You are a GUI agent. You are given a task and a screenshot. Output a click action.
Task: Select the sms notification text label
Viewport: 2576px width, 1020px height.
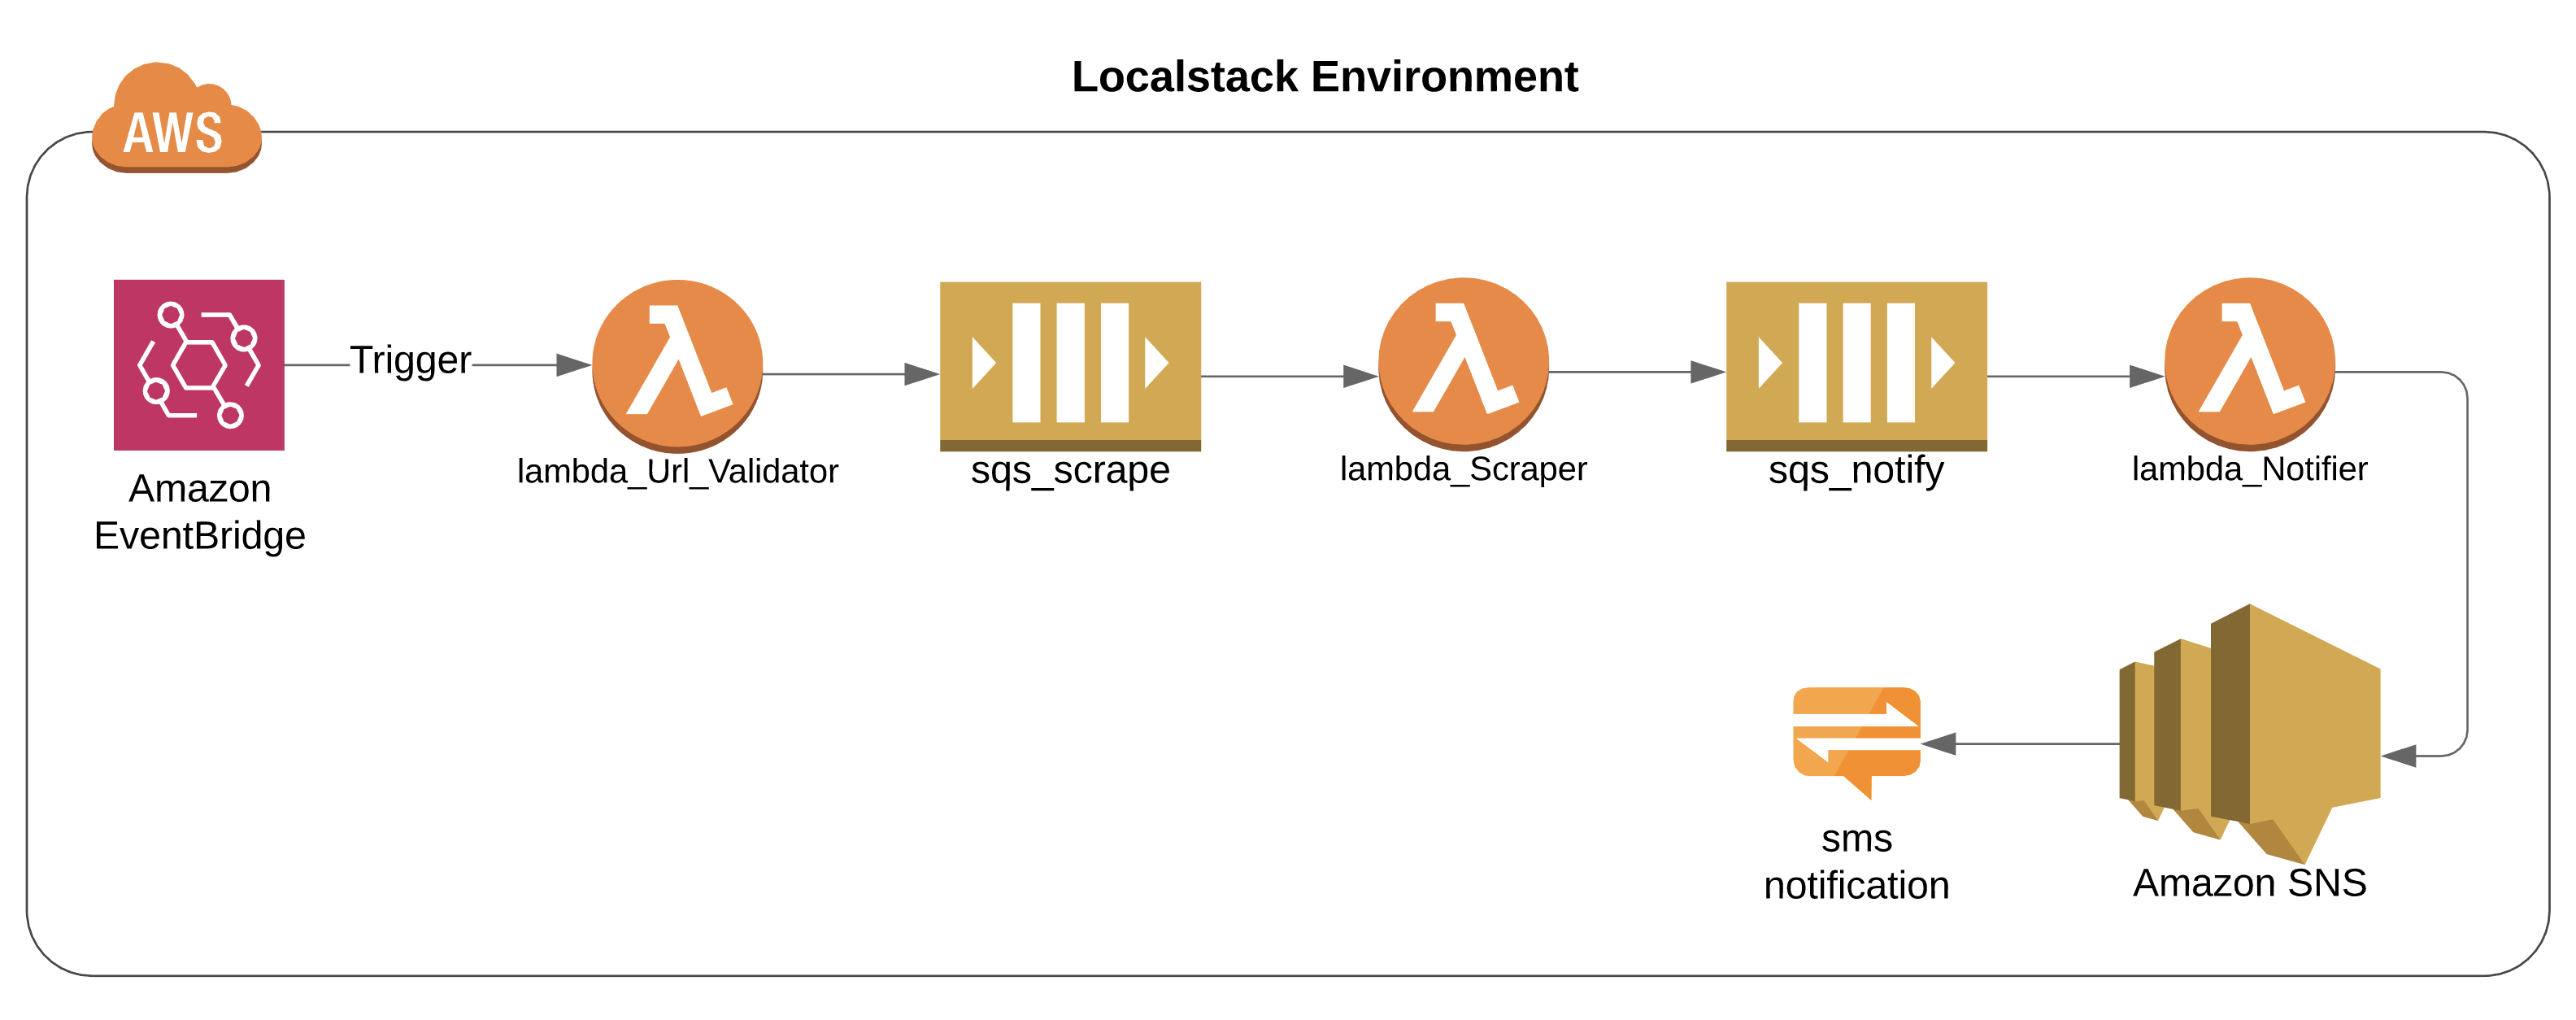[1856, 862]
